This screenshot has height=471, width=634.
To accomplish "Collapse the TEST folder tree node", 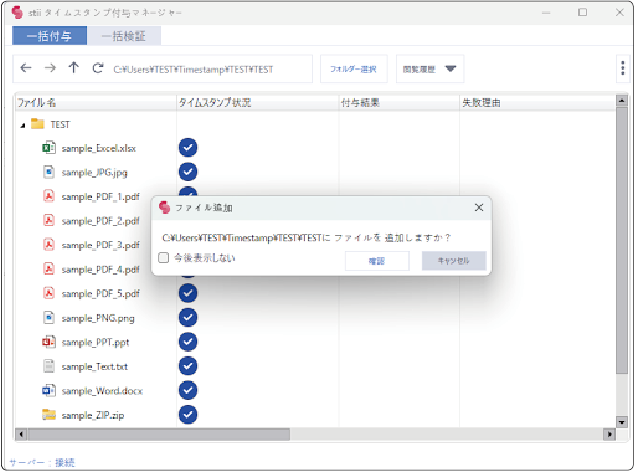I will pyautogui.click(x=22, y=125).
